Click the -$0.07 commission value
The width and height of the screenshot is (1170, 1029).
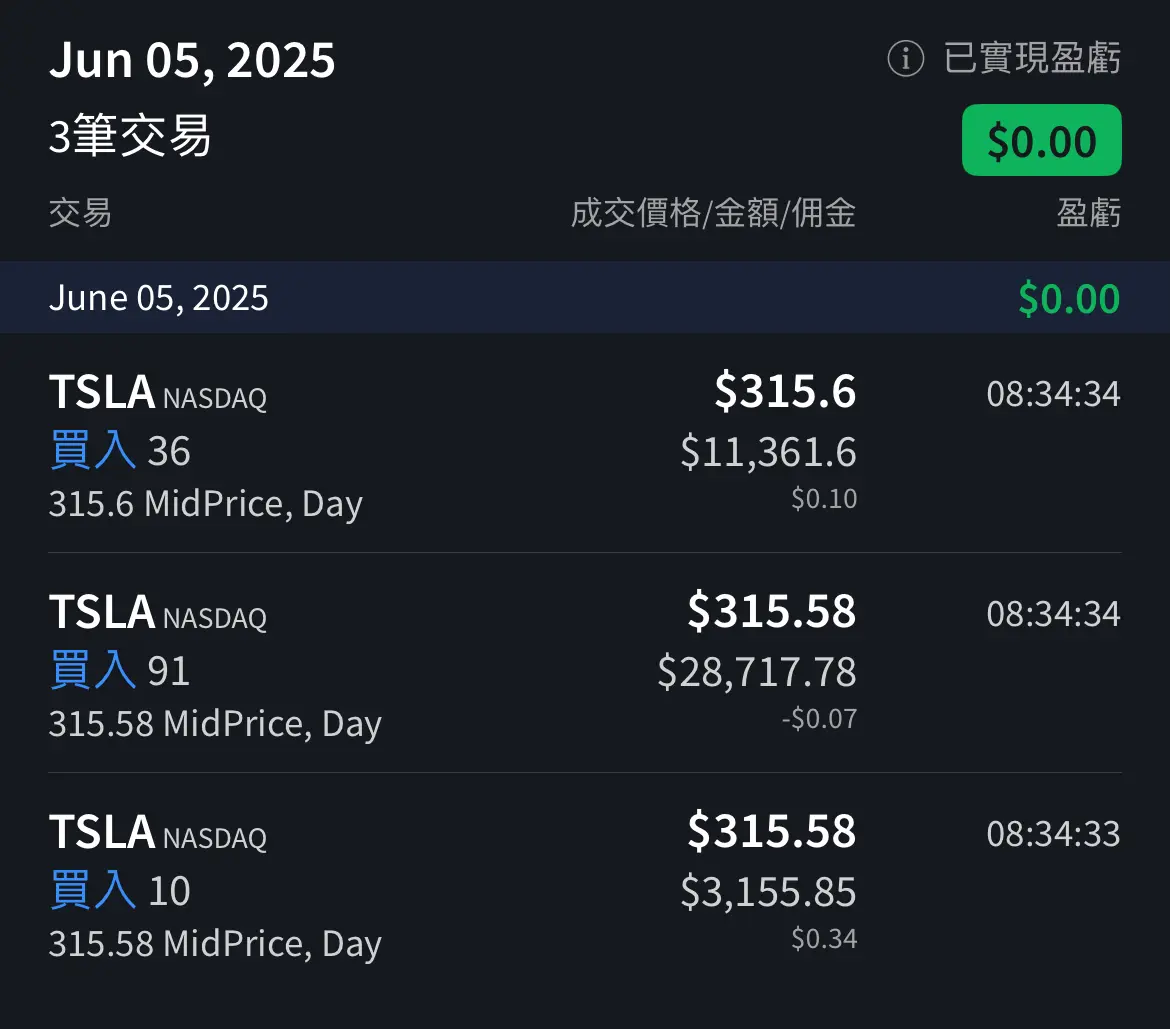point(819,719)
